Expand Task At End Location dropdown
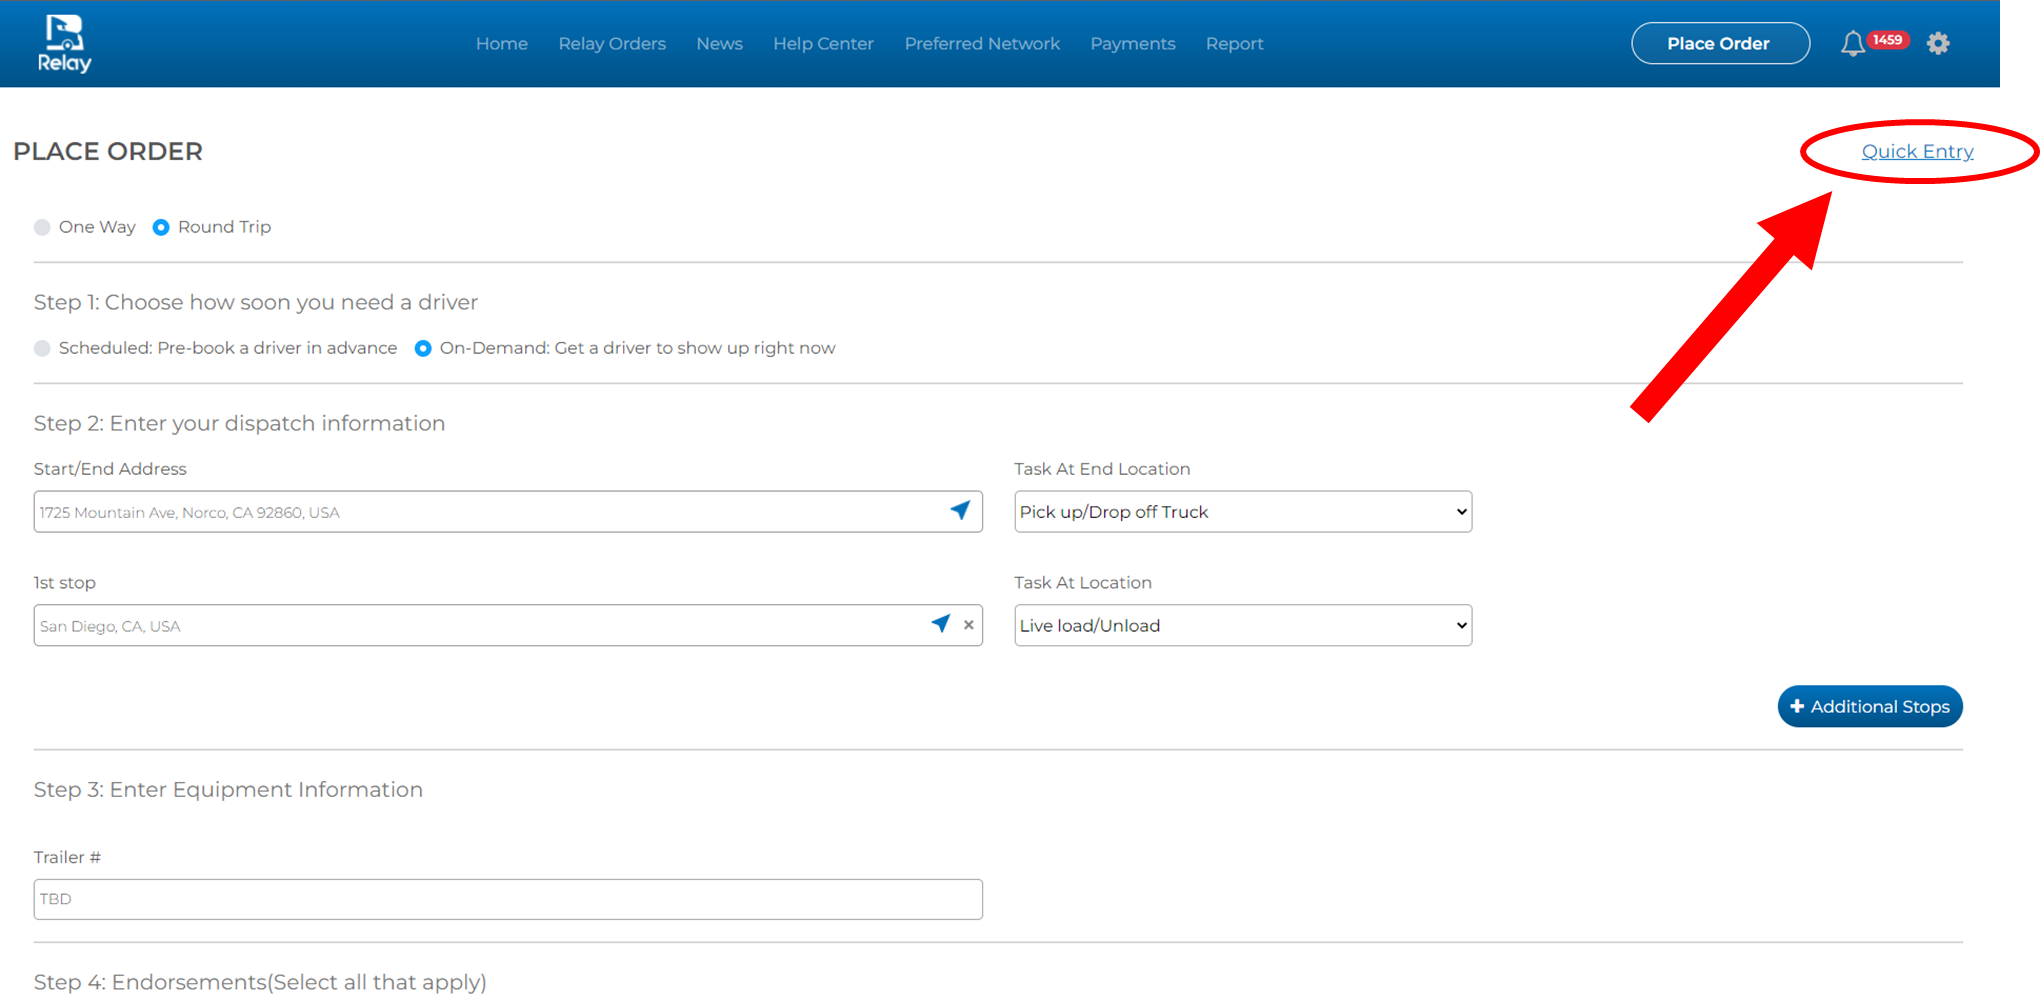This screenshot has height=1001, width=2040. pos(1242,512)
